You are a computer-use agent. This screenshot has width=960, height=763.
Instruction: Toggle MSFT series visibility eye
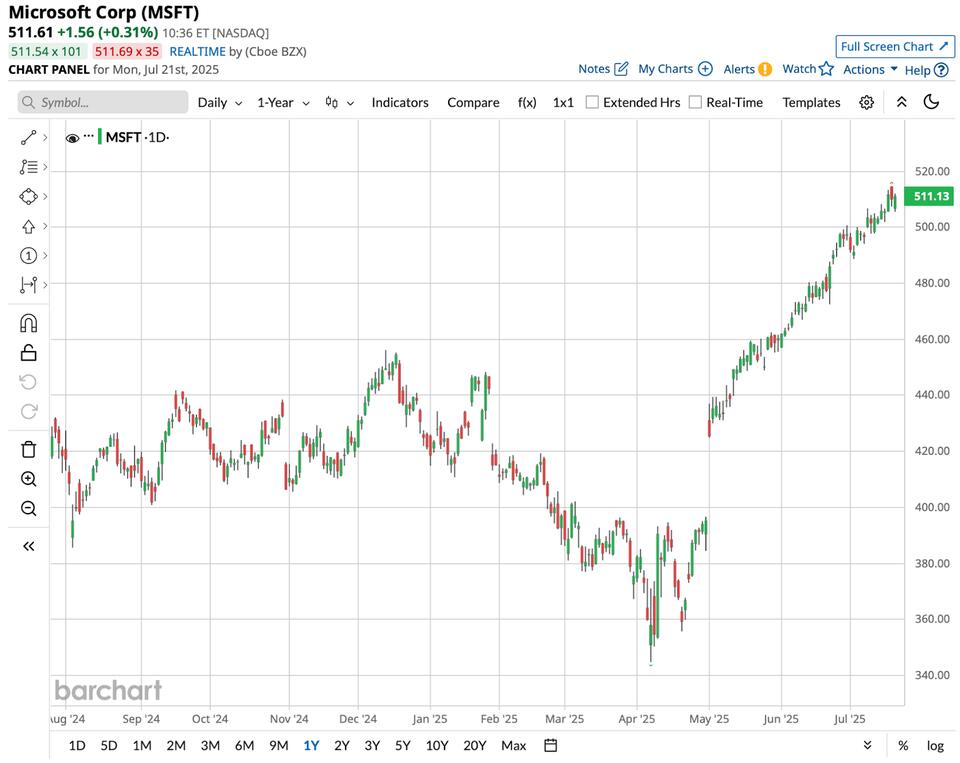click(x=72, y=138)
